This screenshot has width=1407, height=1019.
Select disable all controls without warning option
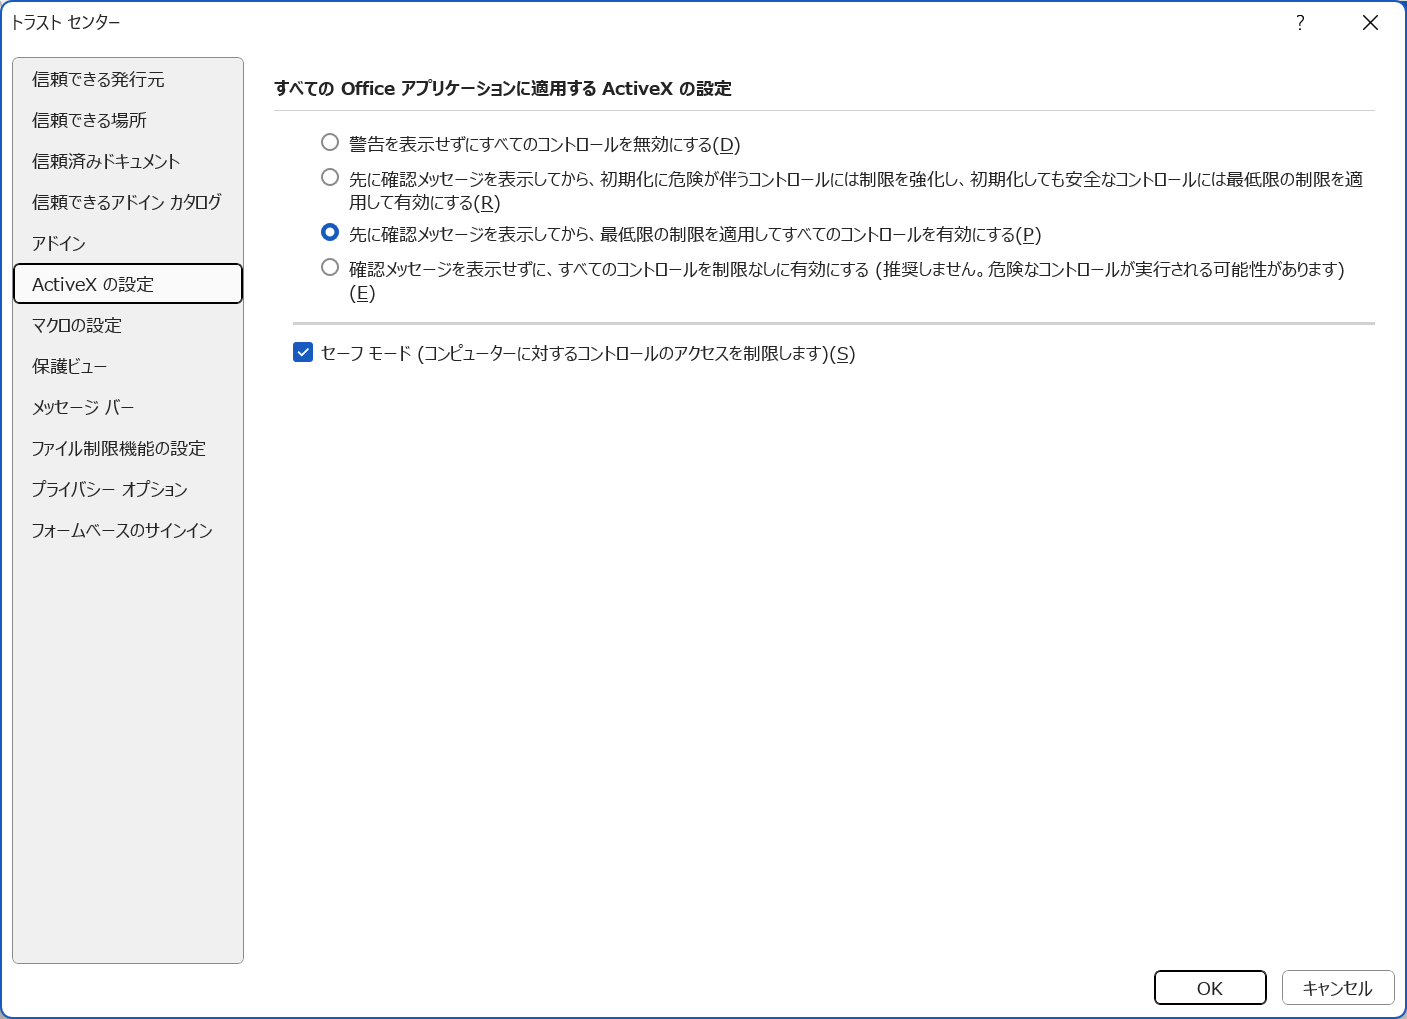click(330, 143)
